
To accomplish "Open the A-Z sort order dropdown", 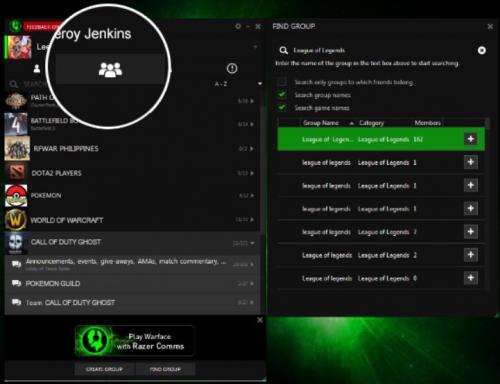I will pyautogui.click(x=238, y=84).
